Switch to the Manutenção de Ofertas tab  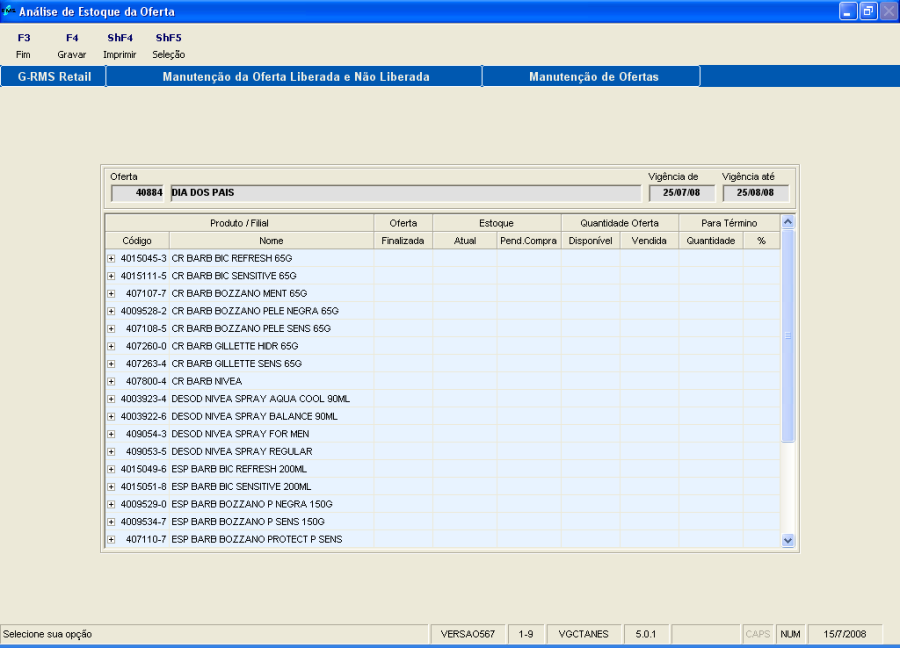(x=592, y=76)
